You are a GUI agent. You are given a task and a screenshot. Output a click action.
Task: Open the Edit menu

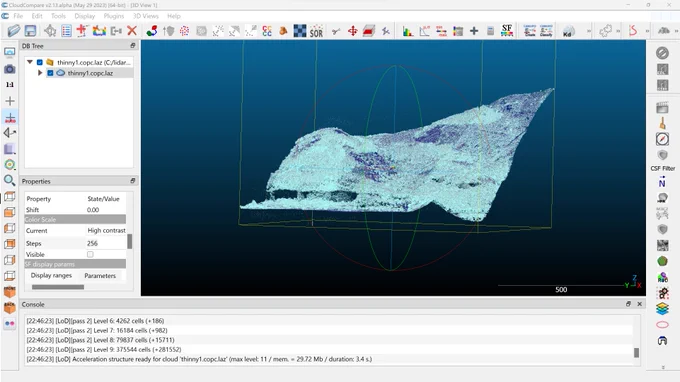(37, 16)
